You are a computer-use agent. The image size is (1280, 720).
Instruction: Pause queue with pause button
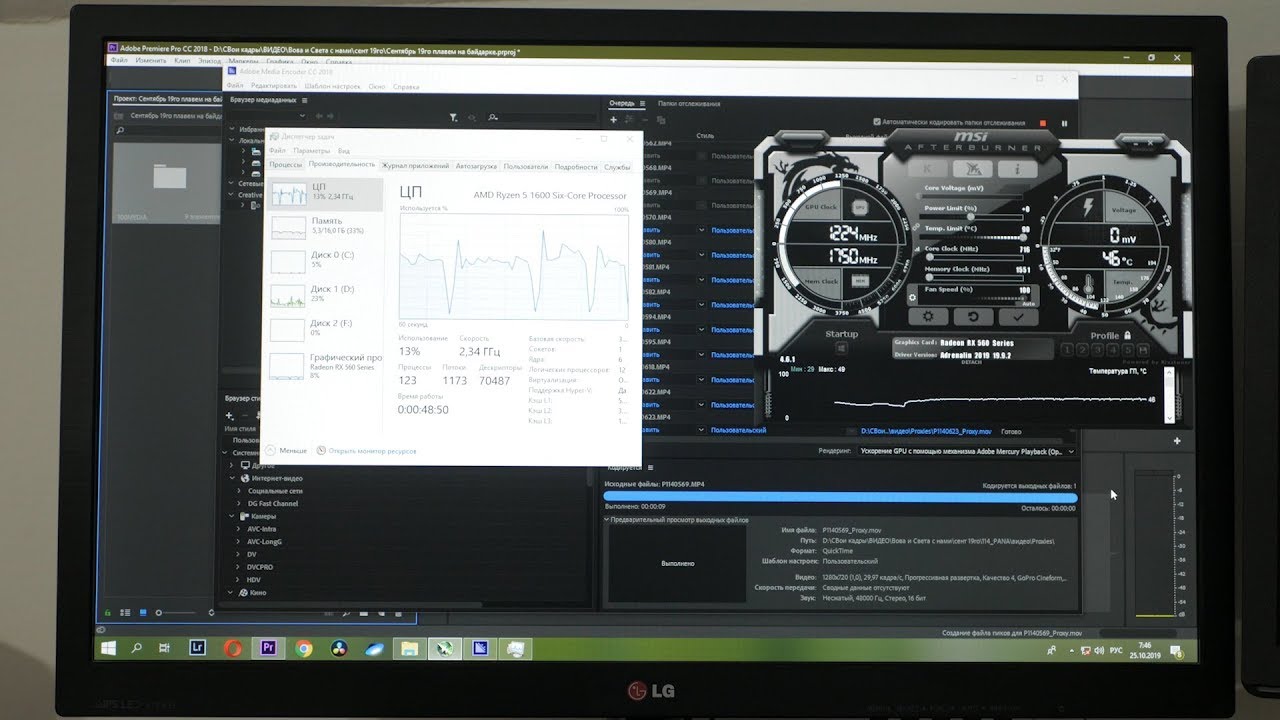pyautogui.click(x=1064, y=123)
